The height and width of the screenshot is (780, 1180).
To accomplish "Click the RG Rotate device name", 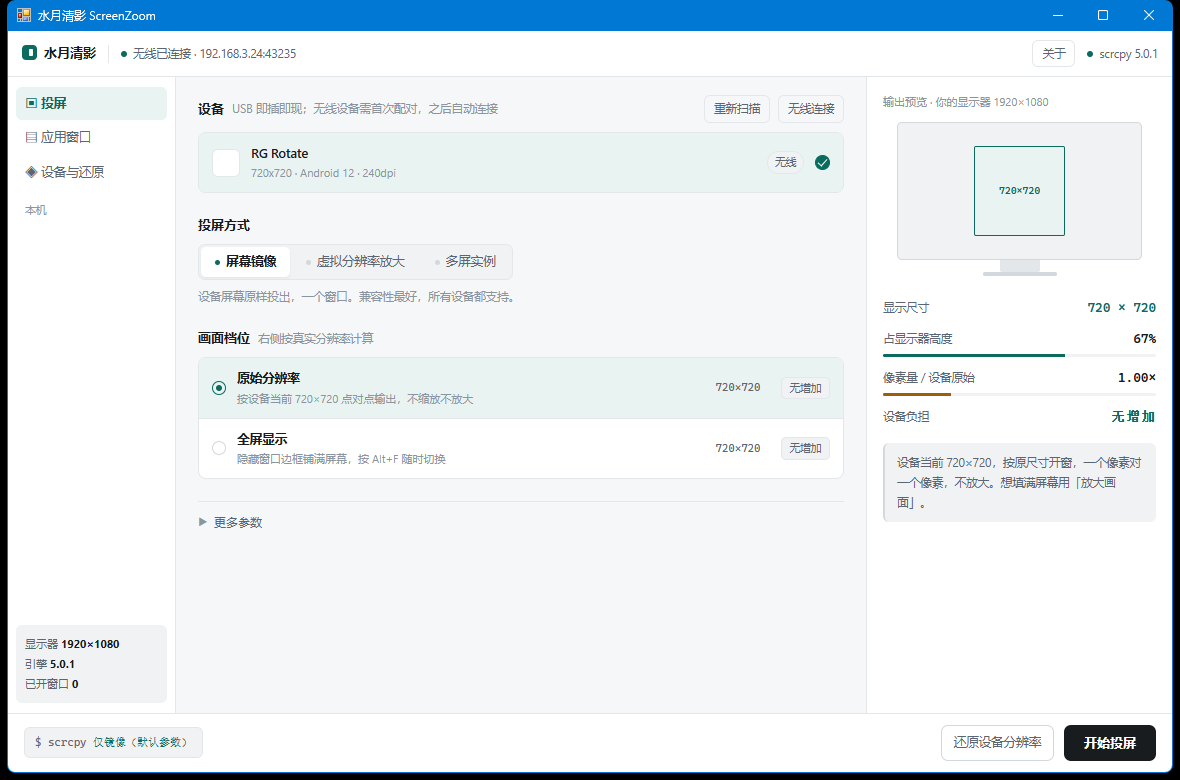I will point(280,154).
